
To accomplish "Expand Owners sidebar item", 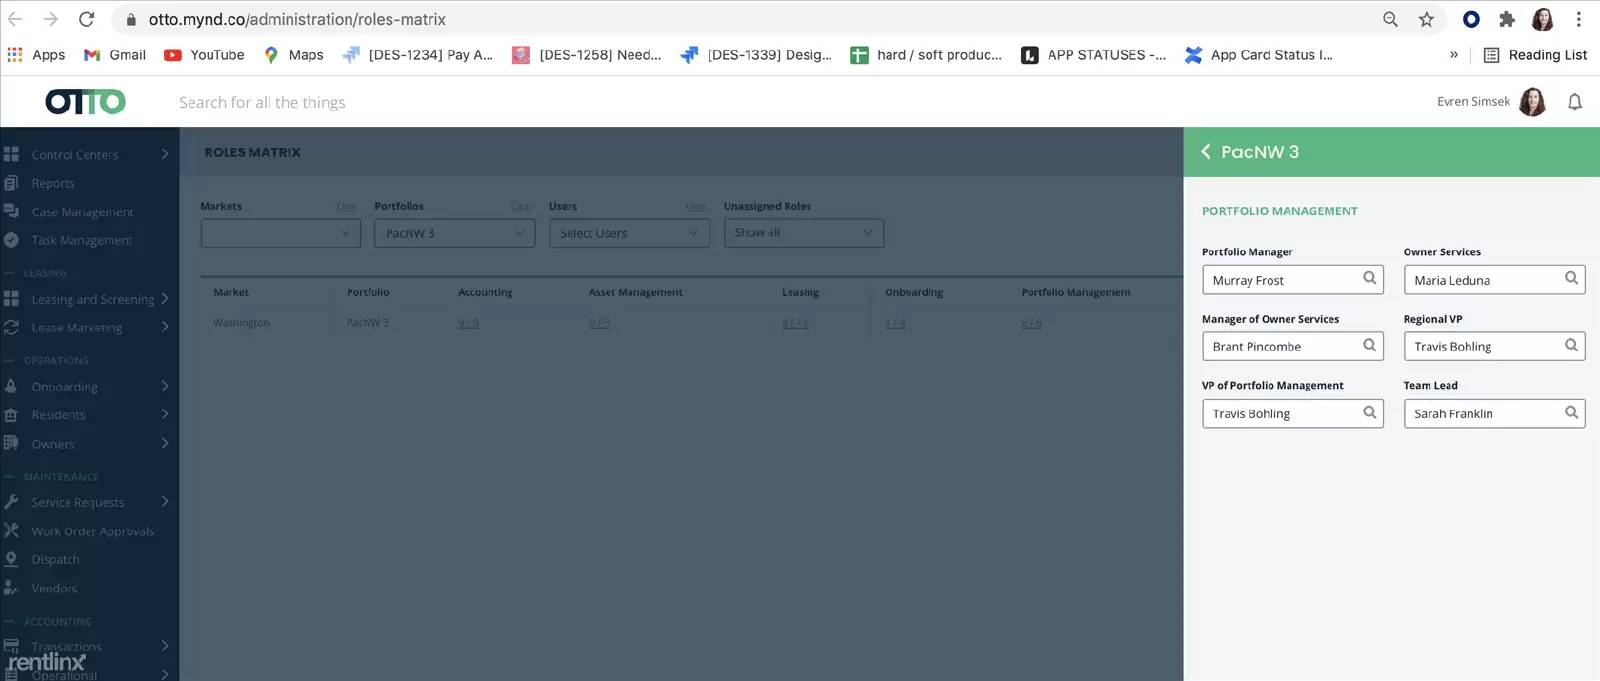I will coord(87,444).
